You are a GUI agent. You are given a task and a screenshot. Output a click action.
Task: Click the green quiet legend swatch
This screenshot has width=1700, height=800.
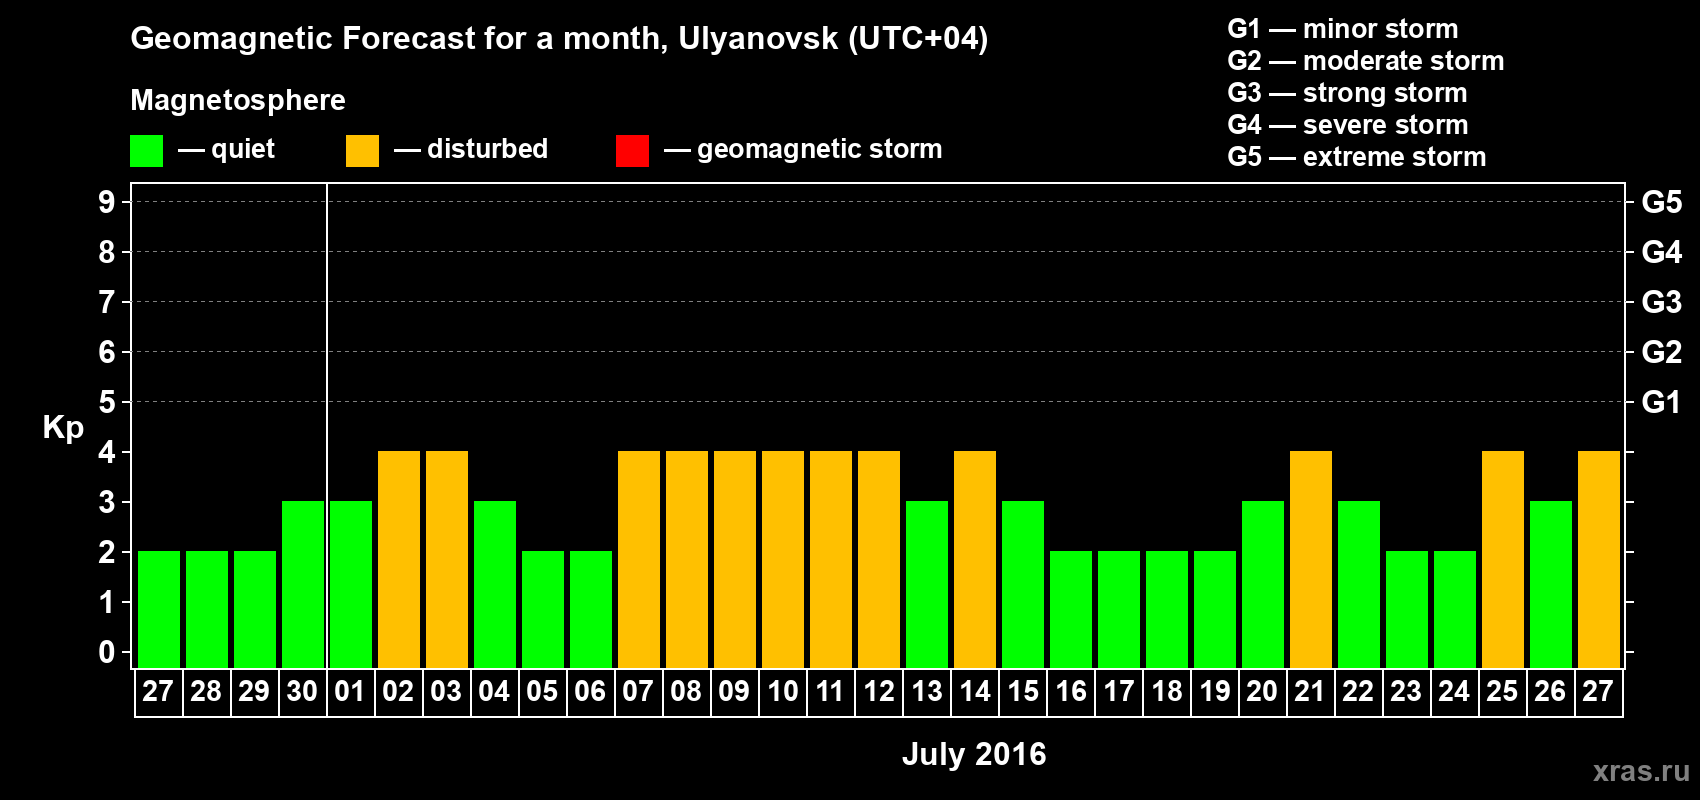tap(146, 151)
